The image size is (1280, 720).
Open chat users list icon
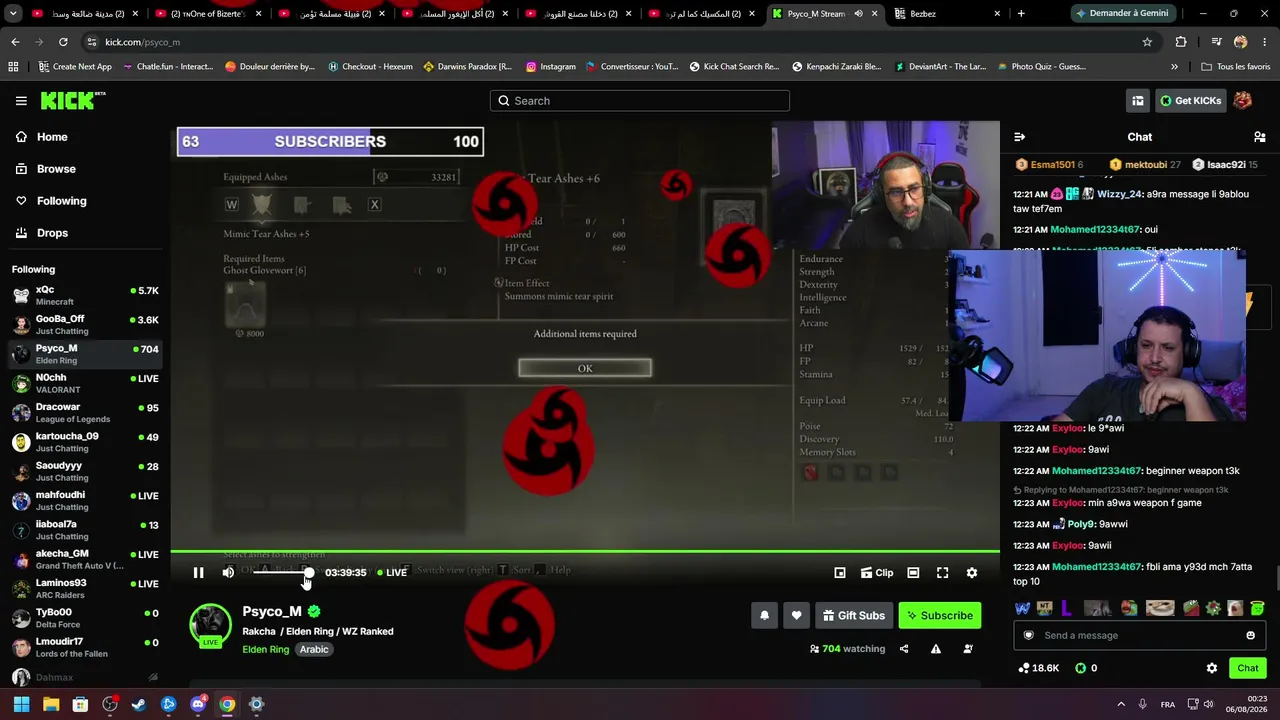point(1260,137)
